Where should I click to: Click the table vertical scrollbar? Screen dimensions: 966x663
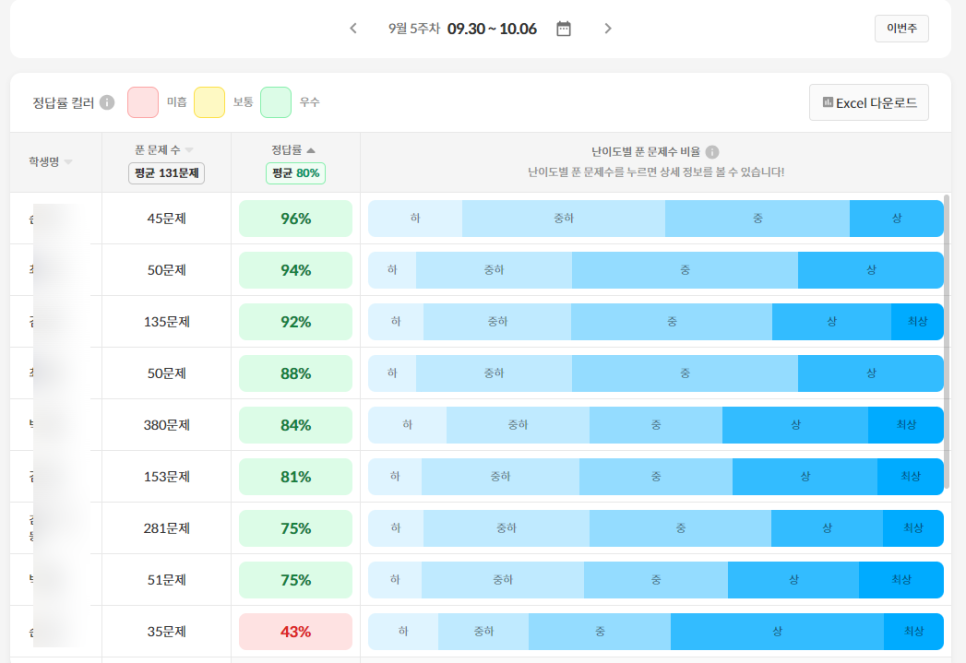(x=947, y=343)
